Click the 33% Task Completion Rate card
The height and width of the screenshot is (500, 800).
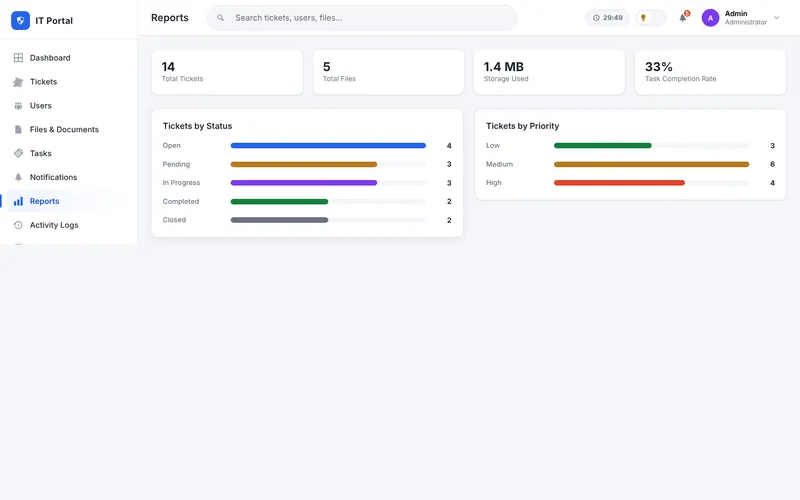pyautogui.click(x=710, y=72)
